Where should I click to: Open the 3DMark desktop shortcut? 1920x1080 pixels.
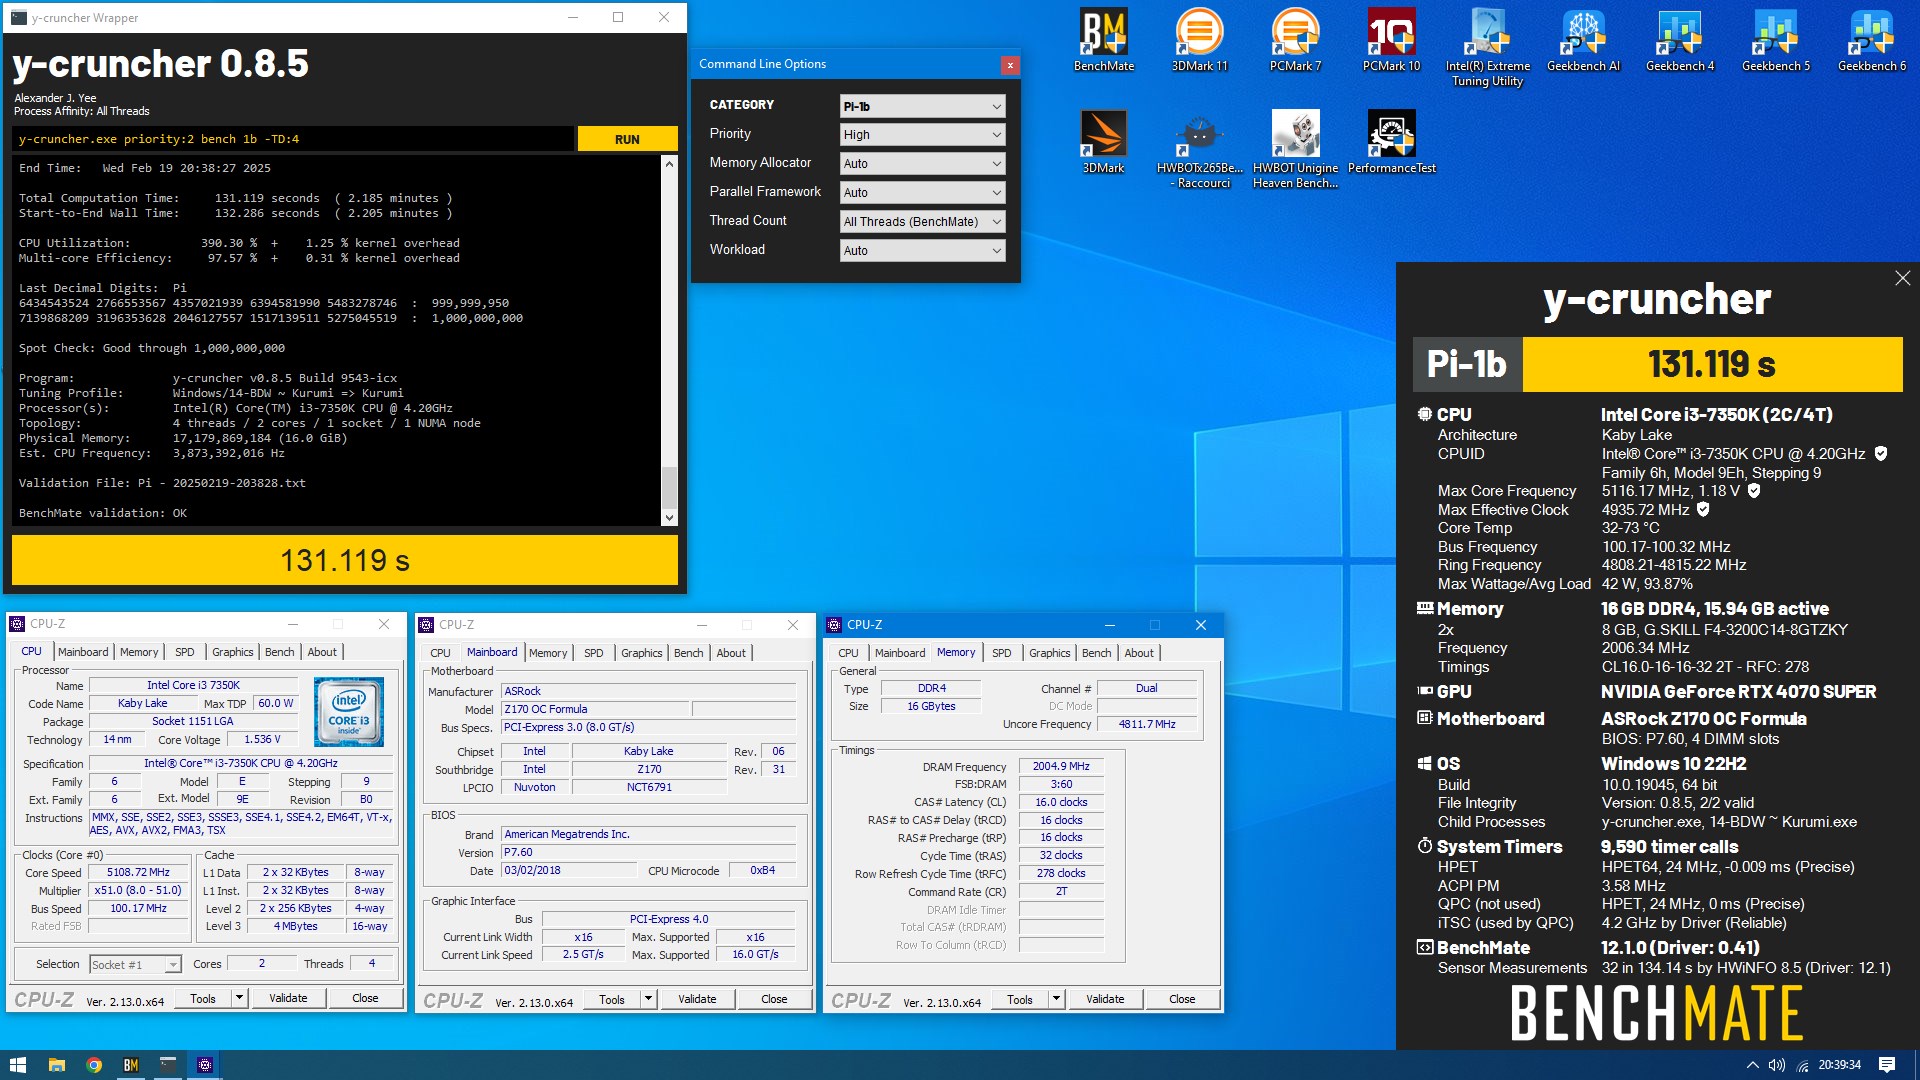coord(1104,142)
